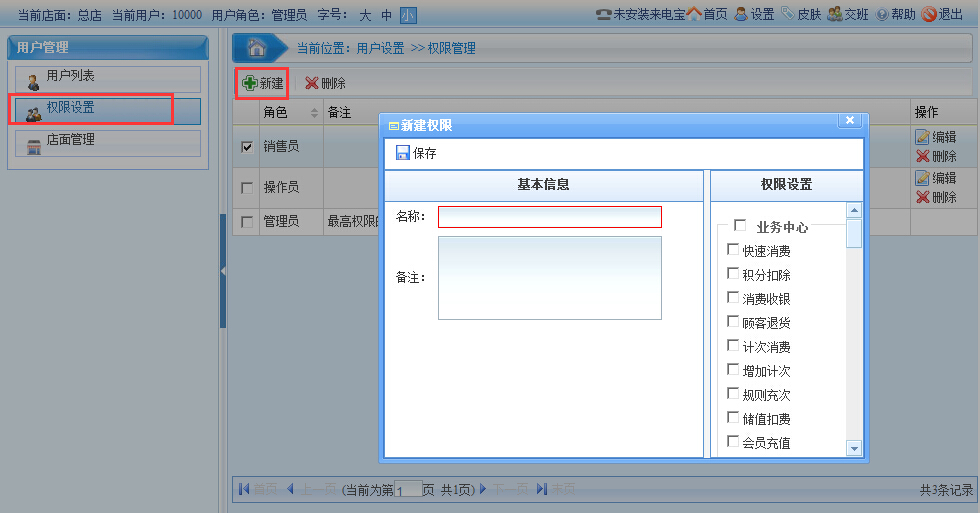980x513 pixels.
Task: Check 增加计次 permission
Action: 733,369
